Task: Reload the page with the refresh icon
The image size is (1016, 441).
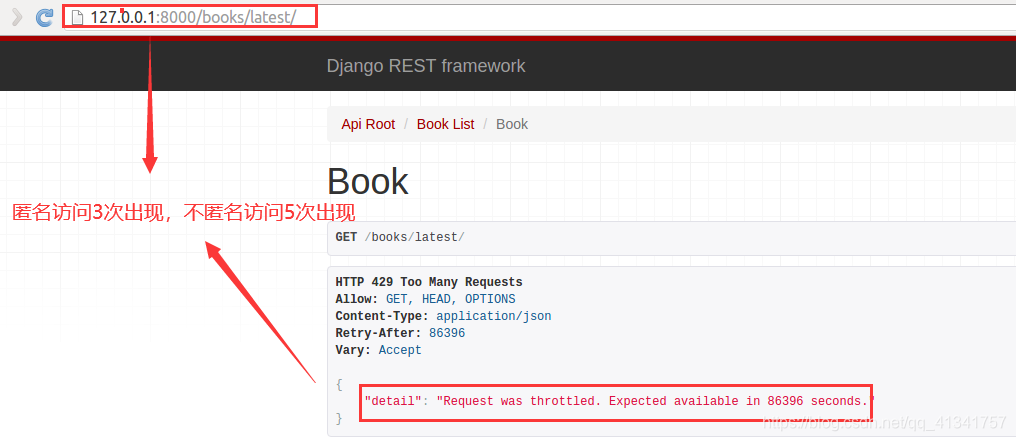Action: 44,17
